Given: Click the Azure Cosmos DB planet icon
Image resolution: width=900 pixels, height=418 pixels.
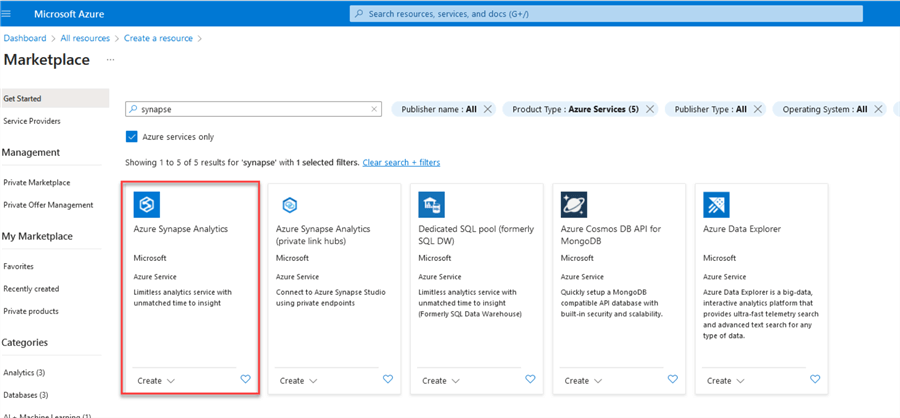Looking at the screenshot, I should pyautogui.click(x=574, y=204).
